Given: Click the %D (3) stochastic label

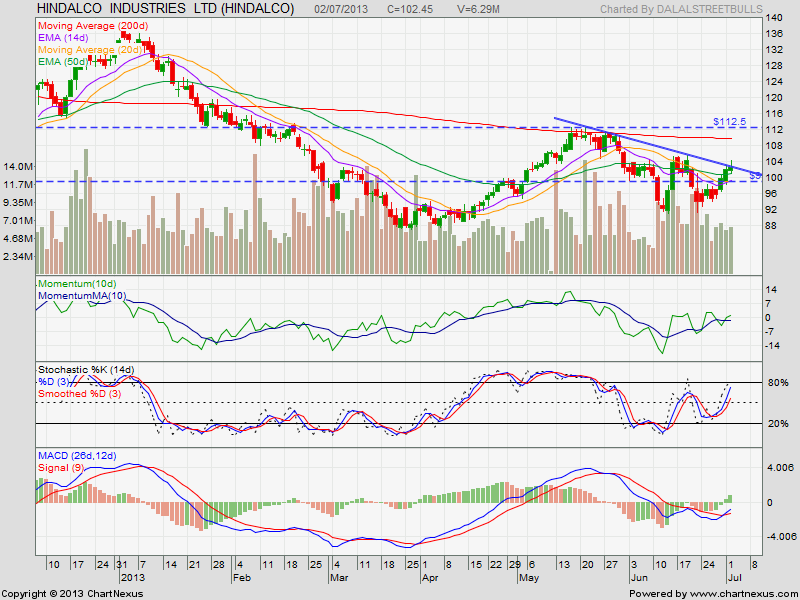Looking at the screenshot, I should click(x=53, y=382).
